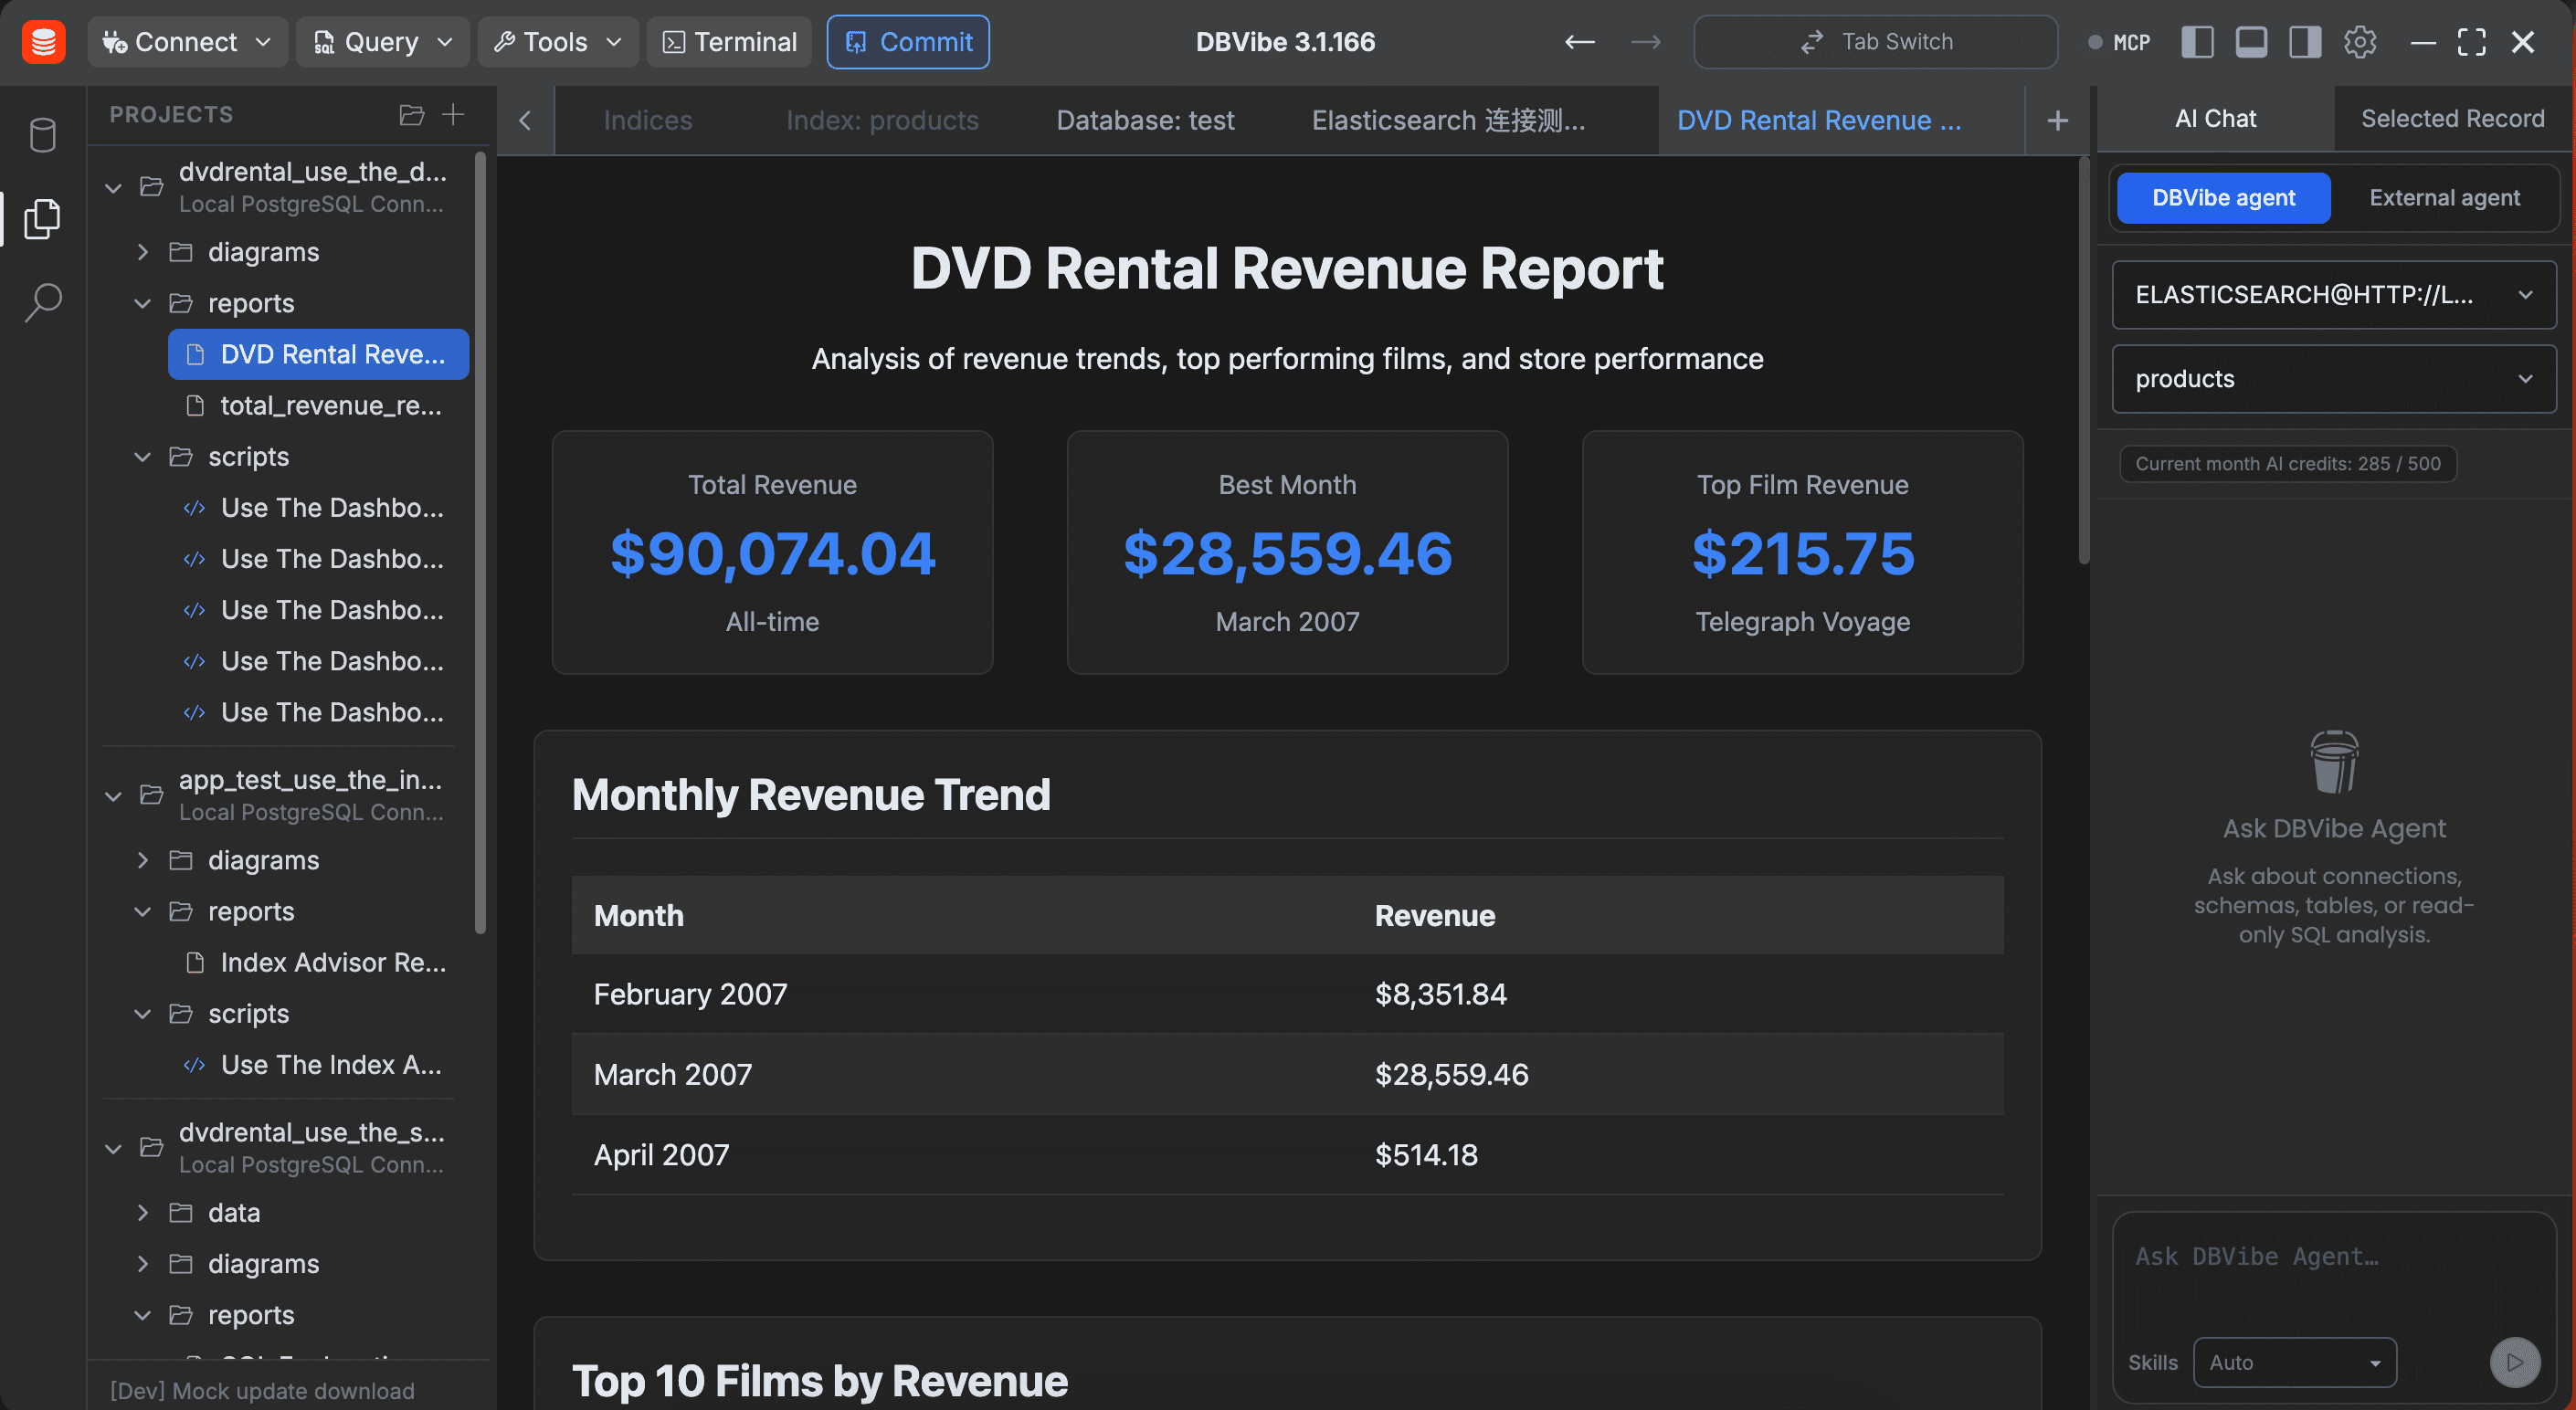This screenshot has height=1410, width=2576.
Task: Click the Commit button
Action: [908, 42]
